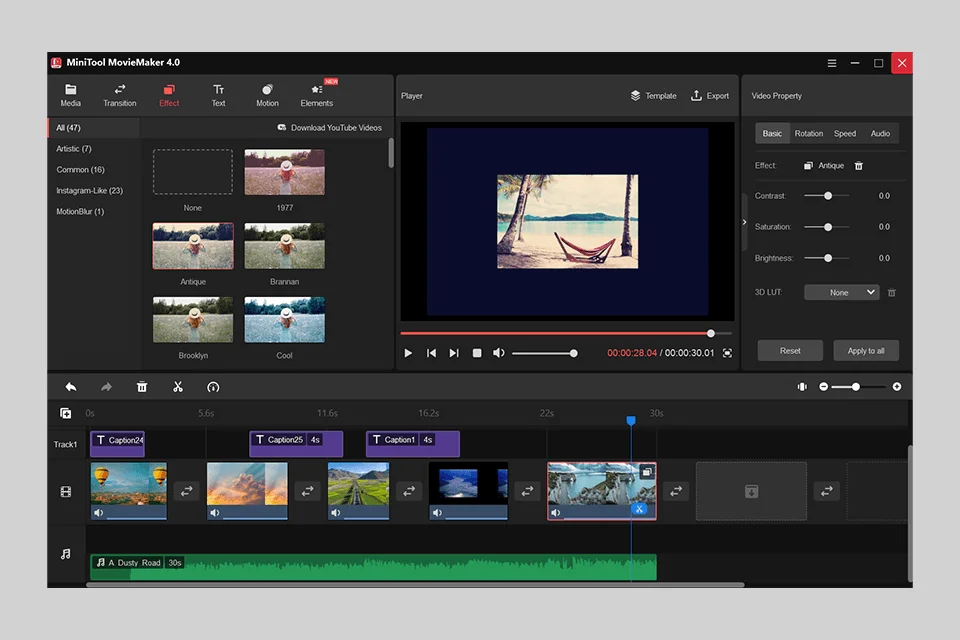The height and width of the screenshot is (640, 960).
Task: Add a new timeline track
Action: click(x=66, y=413)
